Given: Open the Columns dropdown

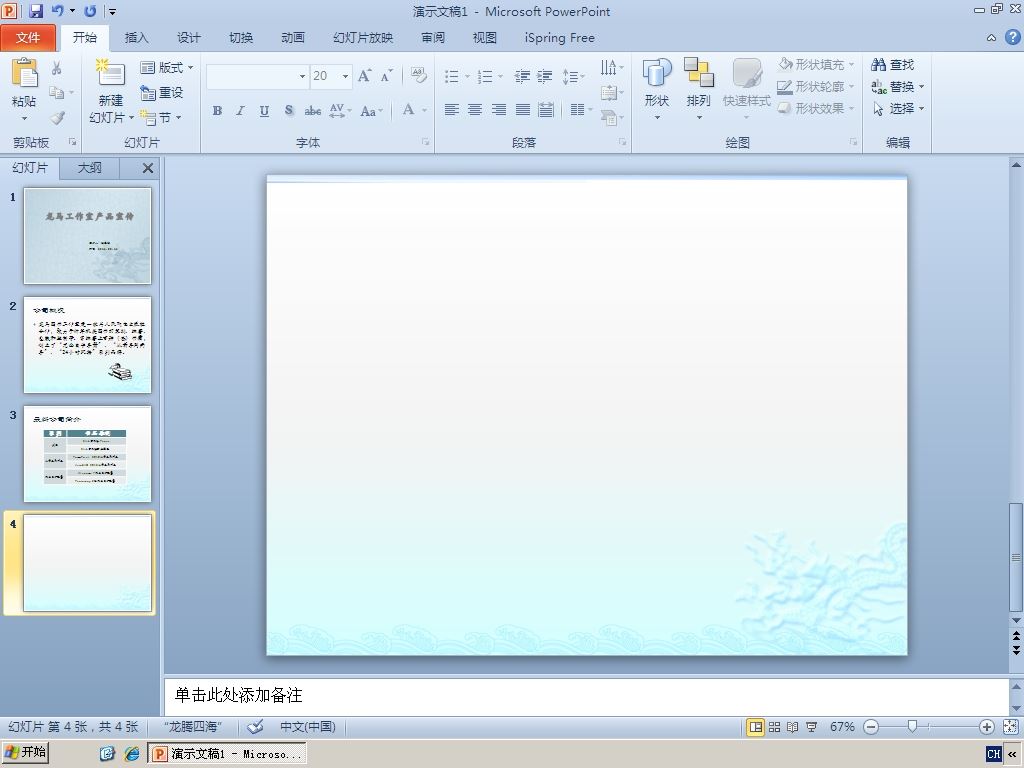Looking at the screenshot, I should (580, 110).
